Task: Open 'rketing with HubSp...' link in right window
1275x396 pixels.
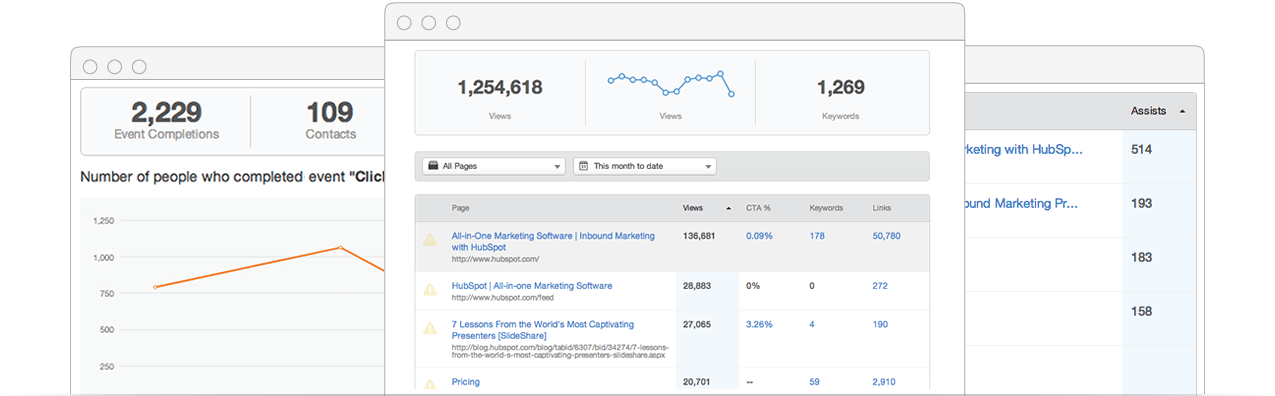Action: 1025,150
